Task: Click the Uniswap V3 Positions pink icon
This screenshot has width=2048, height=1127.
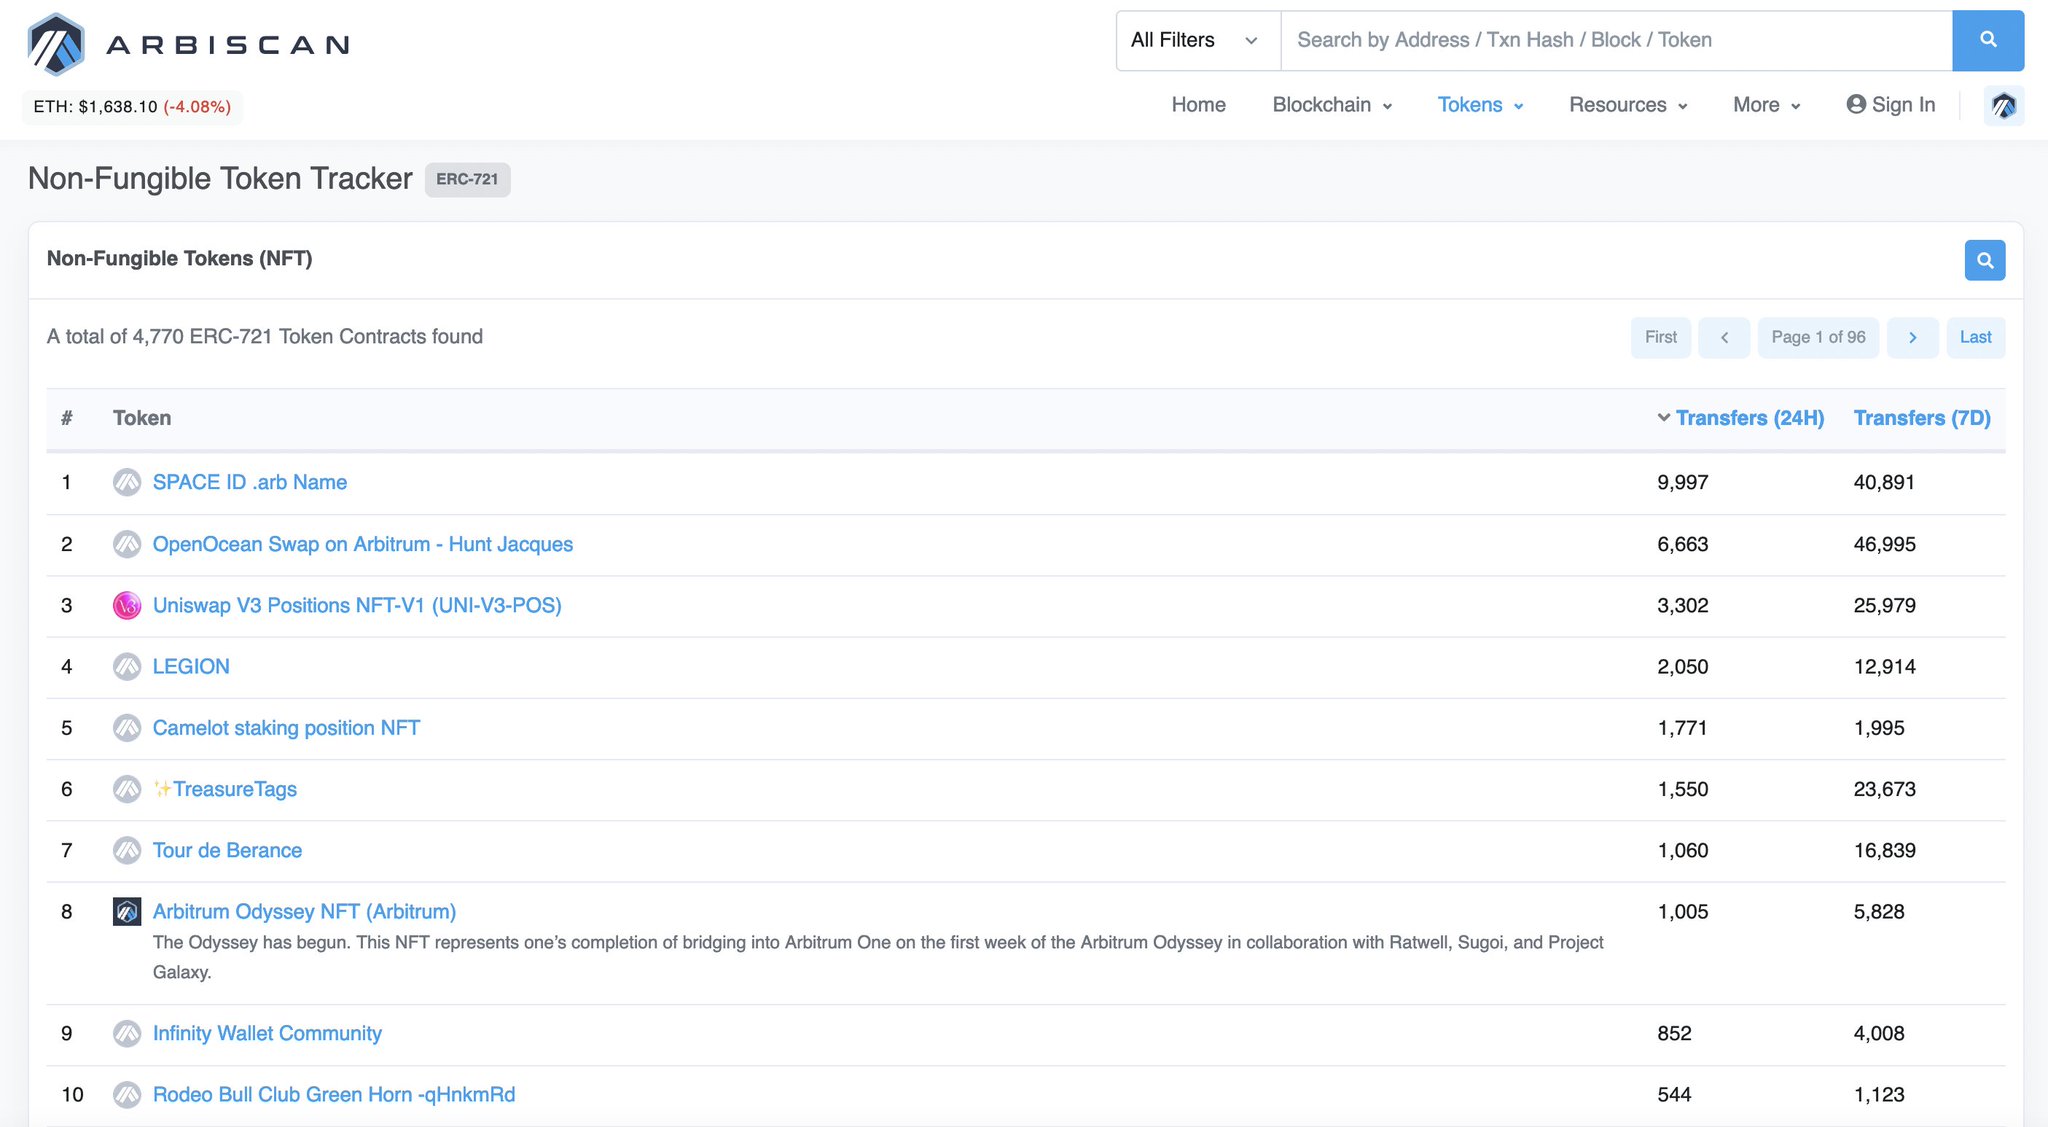Action: click(127, 606)
